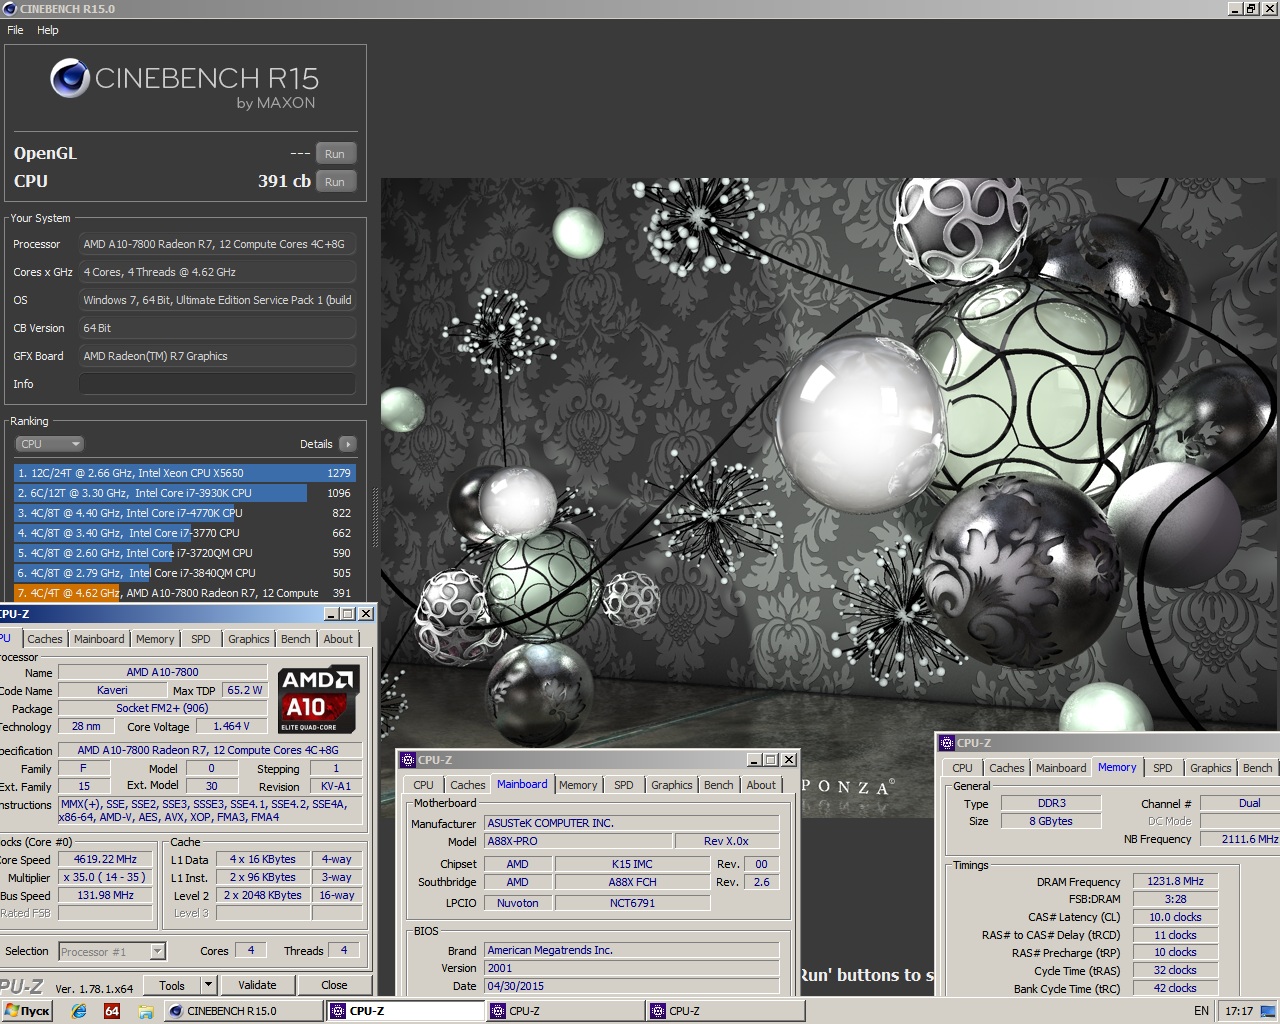Run the CPU benchmark

tap(335, 182)
